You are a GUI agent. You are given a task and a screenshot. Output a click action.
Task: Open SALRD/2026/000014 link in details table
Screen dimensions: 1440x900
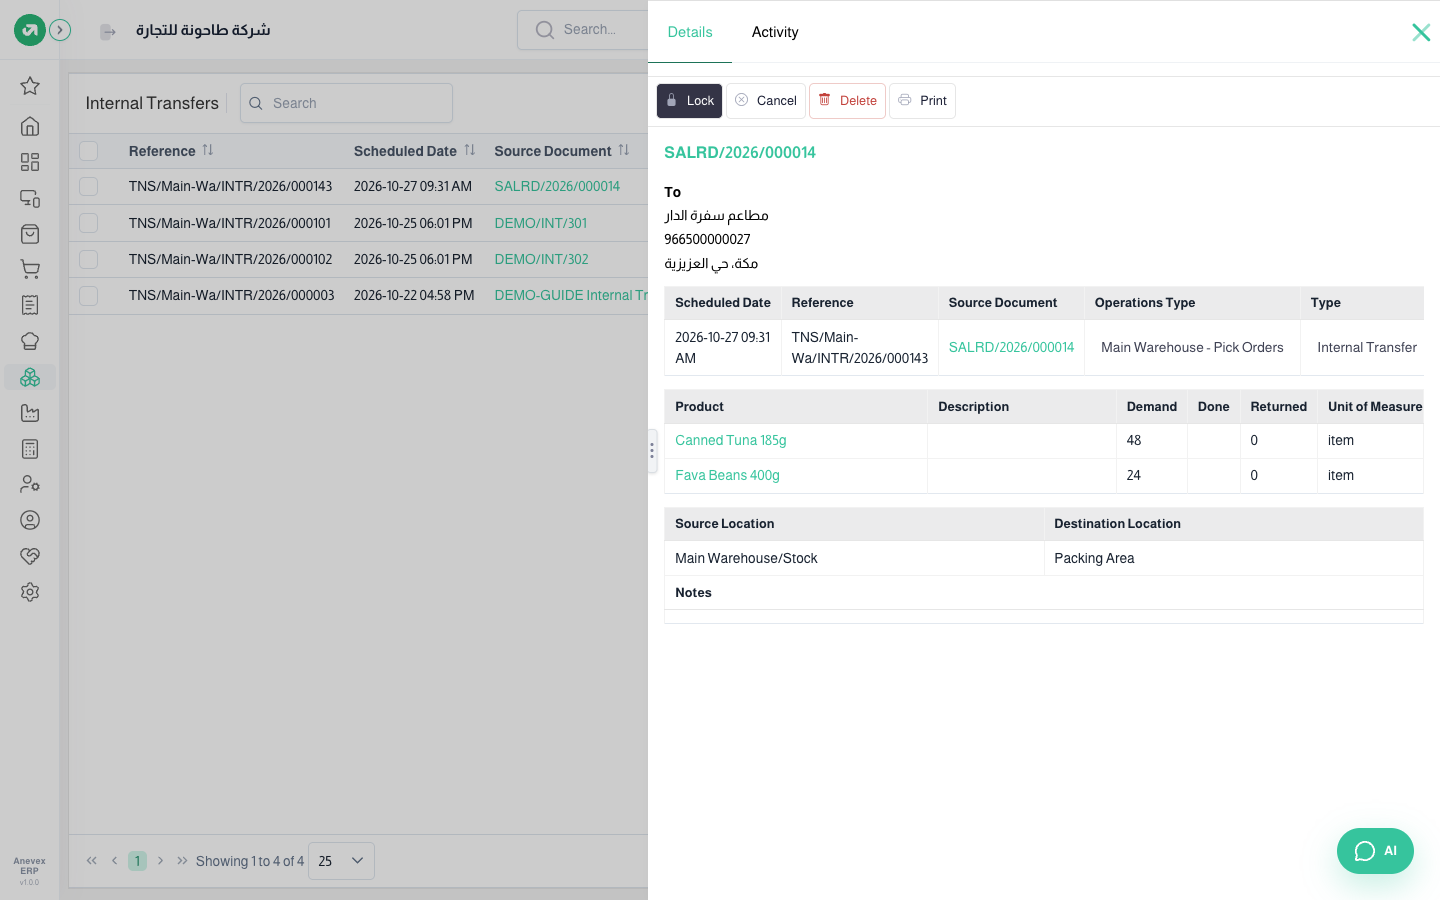1011,347
